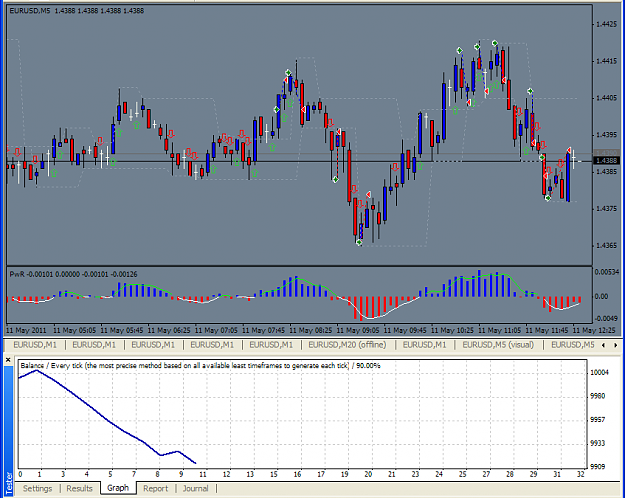
Task: Click the 1.4385 price scale label
Action: [606, 172]
